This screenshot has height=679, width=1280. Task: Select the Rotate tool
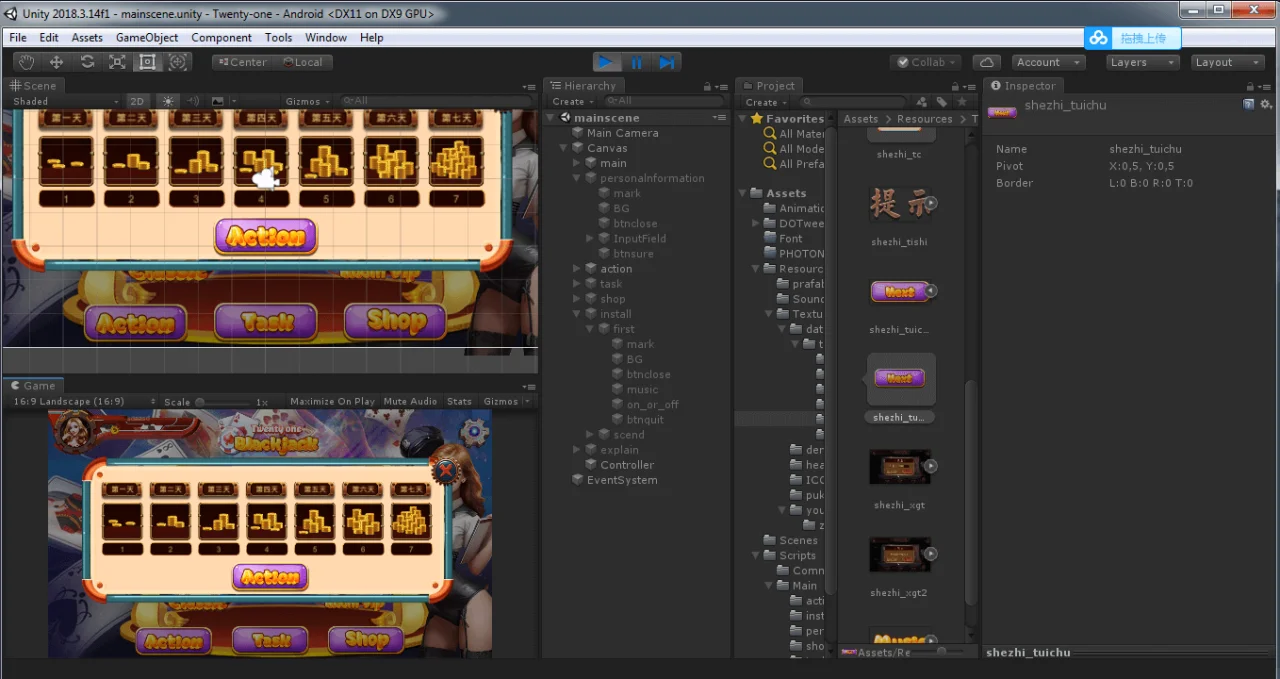click(x=87, y=62)
